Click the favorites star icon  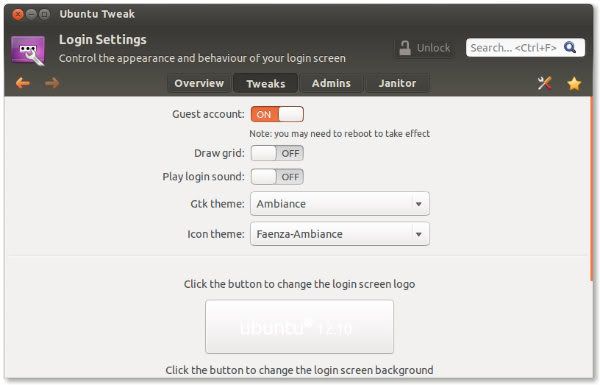pyautogui.click(x=574, y=83)
